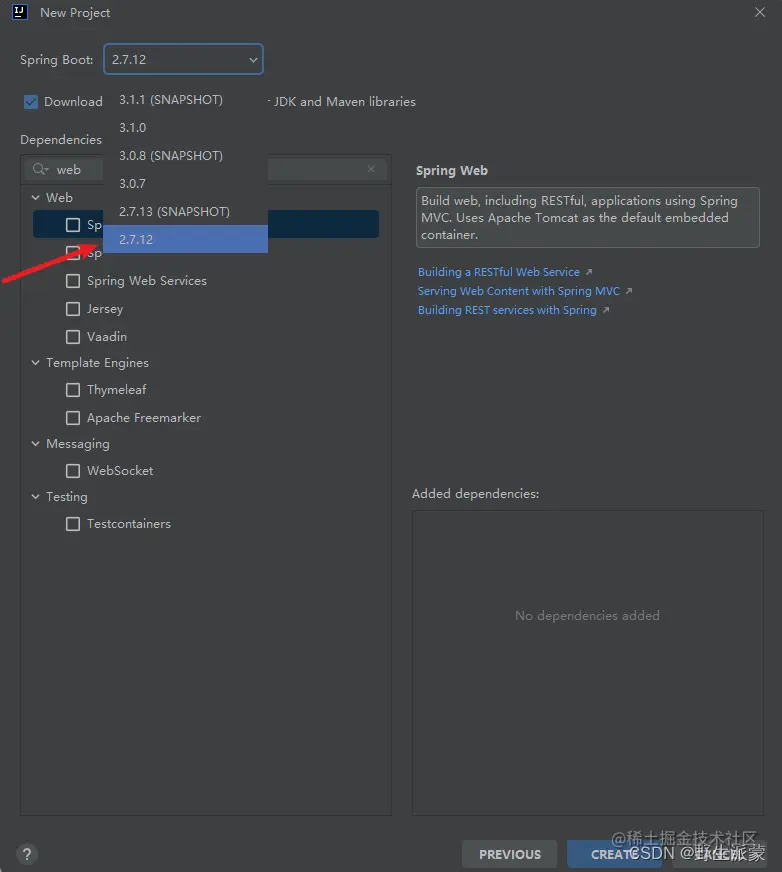
Task: Click the Spring Web description box
Action: [587, 217]
